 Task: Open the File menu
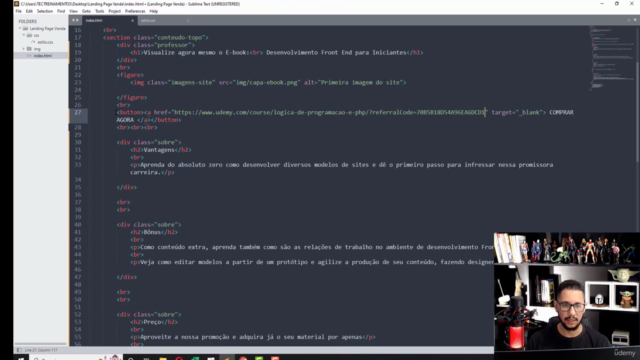pos(18,11)
